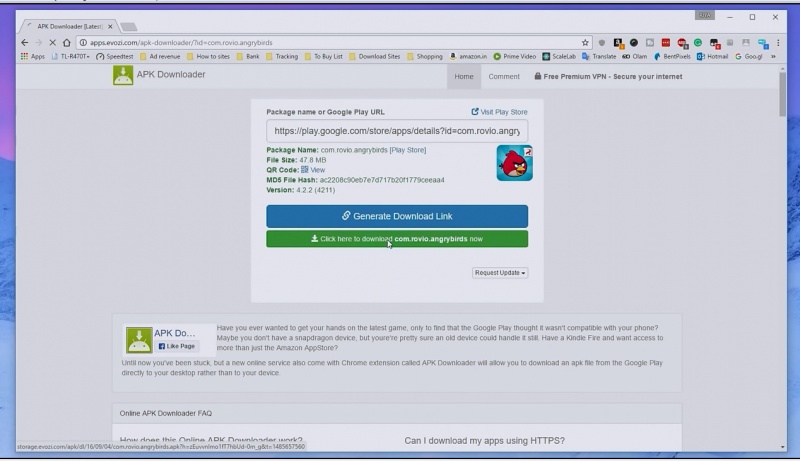Open the Shopping bookmarks folder

tap(424, 57)
